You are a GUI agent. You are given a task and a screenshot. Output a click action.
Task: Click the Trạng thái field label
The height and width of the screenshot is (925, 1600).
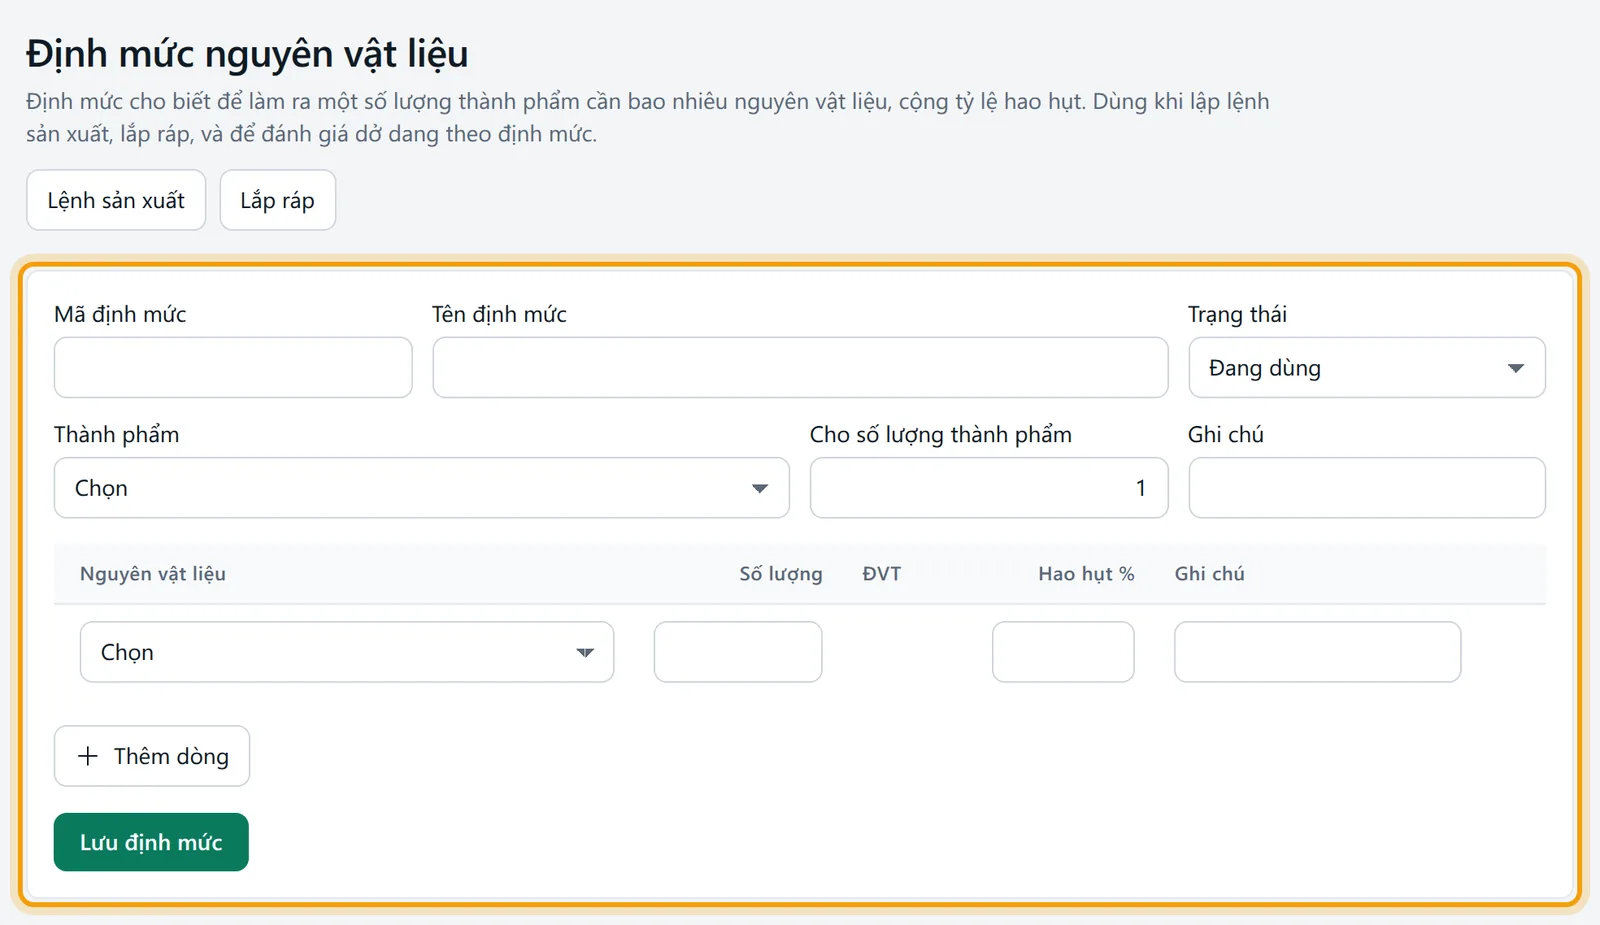pyautogui.click(x=1237, y=314)
